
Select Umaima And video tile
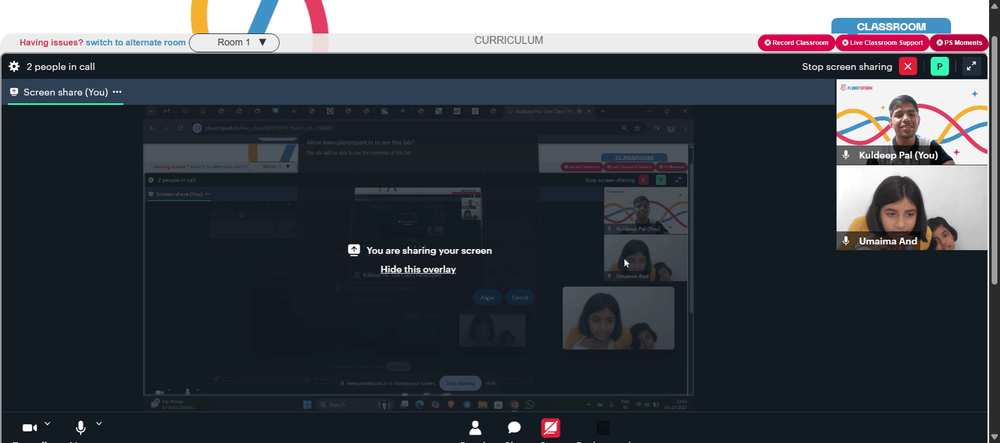(912, 208)
